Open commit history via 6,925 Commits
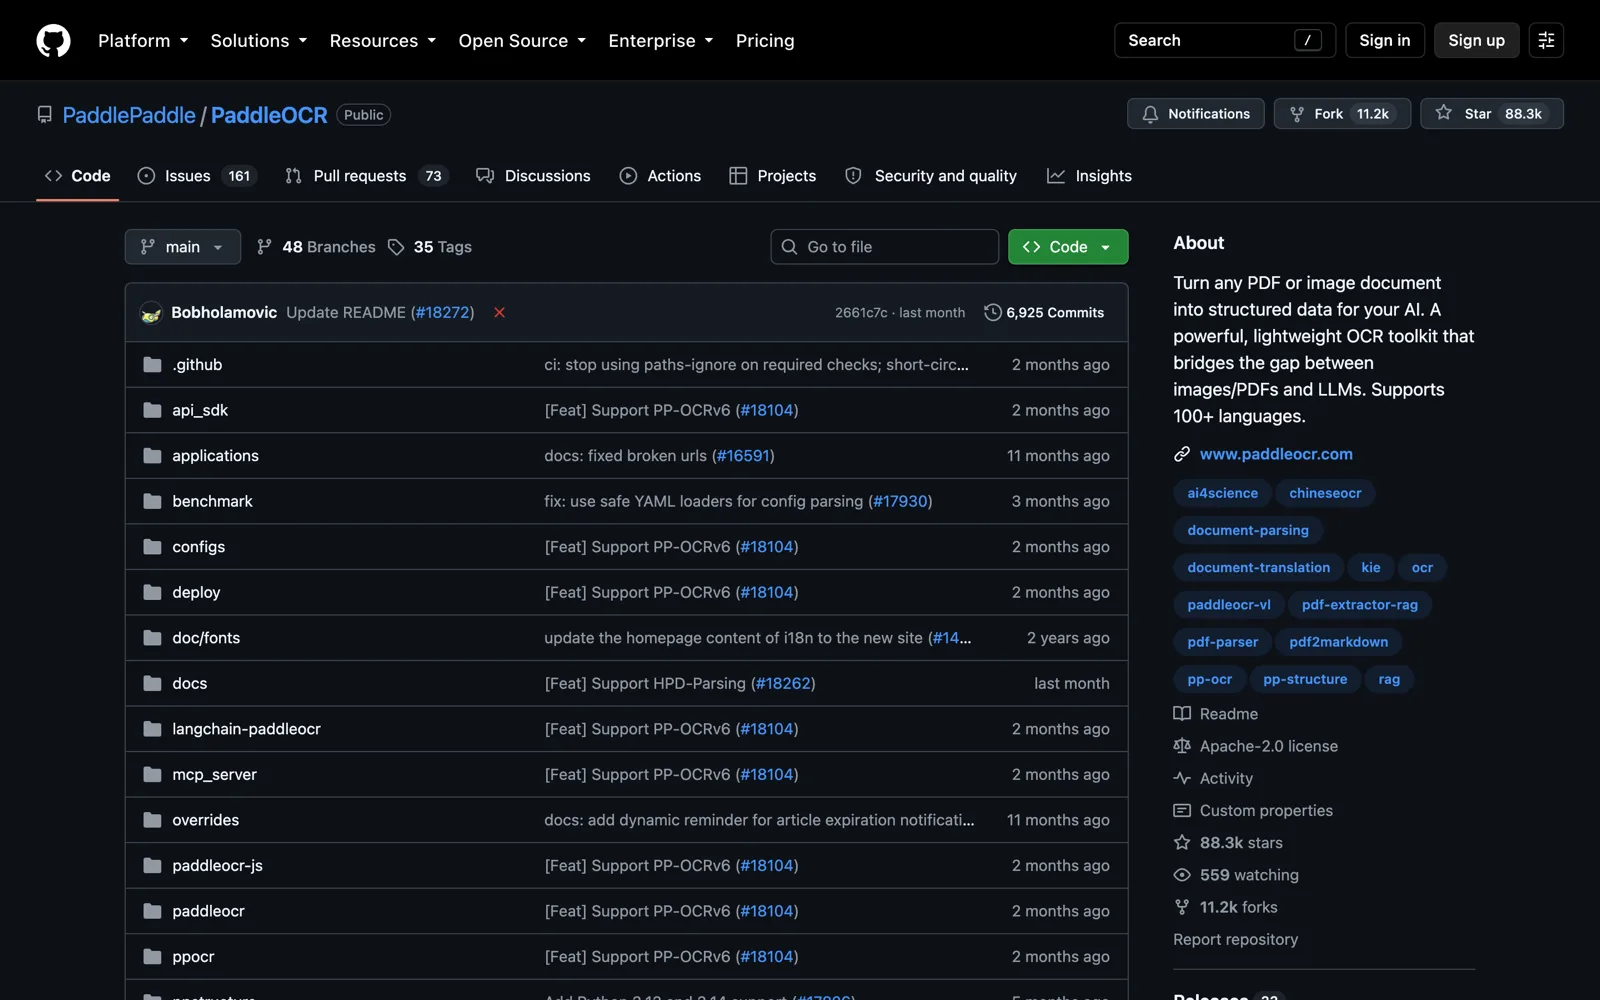The width and height of the screenshot is (1600, 1000). (1044, 313)
